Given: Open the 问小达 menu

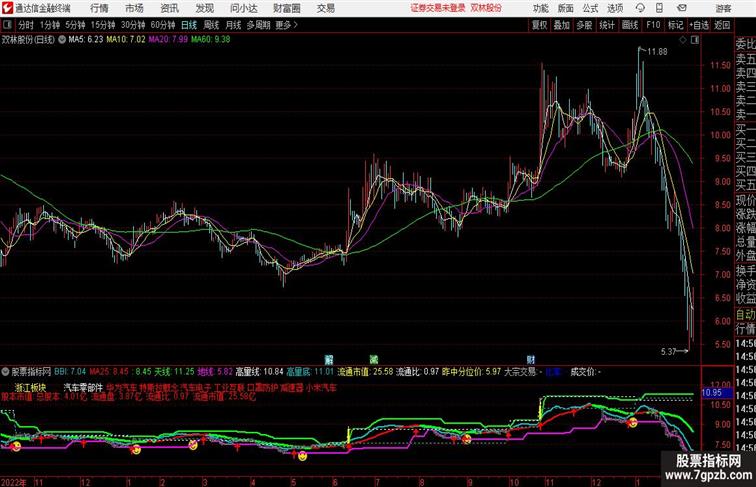Looking at the screenshot, I should coord(243,8).
